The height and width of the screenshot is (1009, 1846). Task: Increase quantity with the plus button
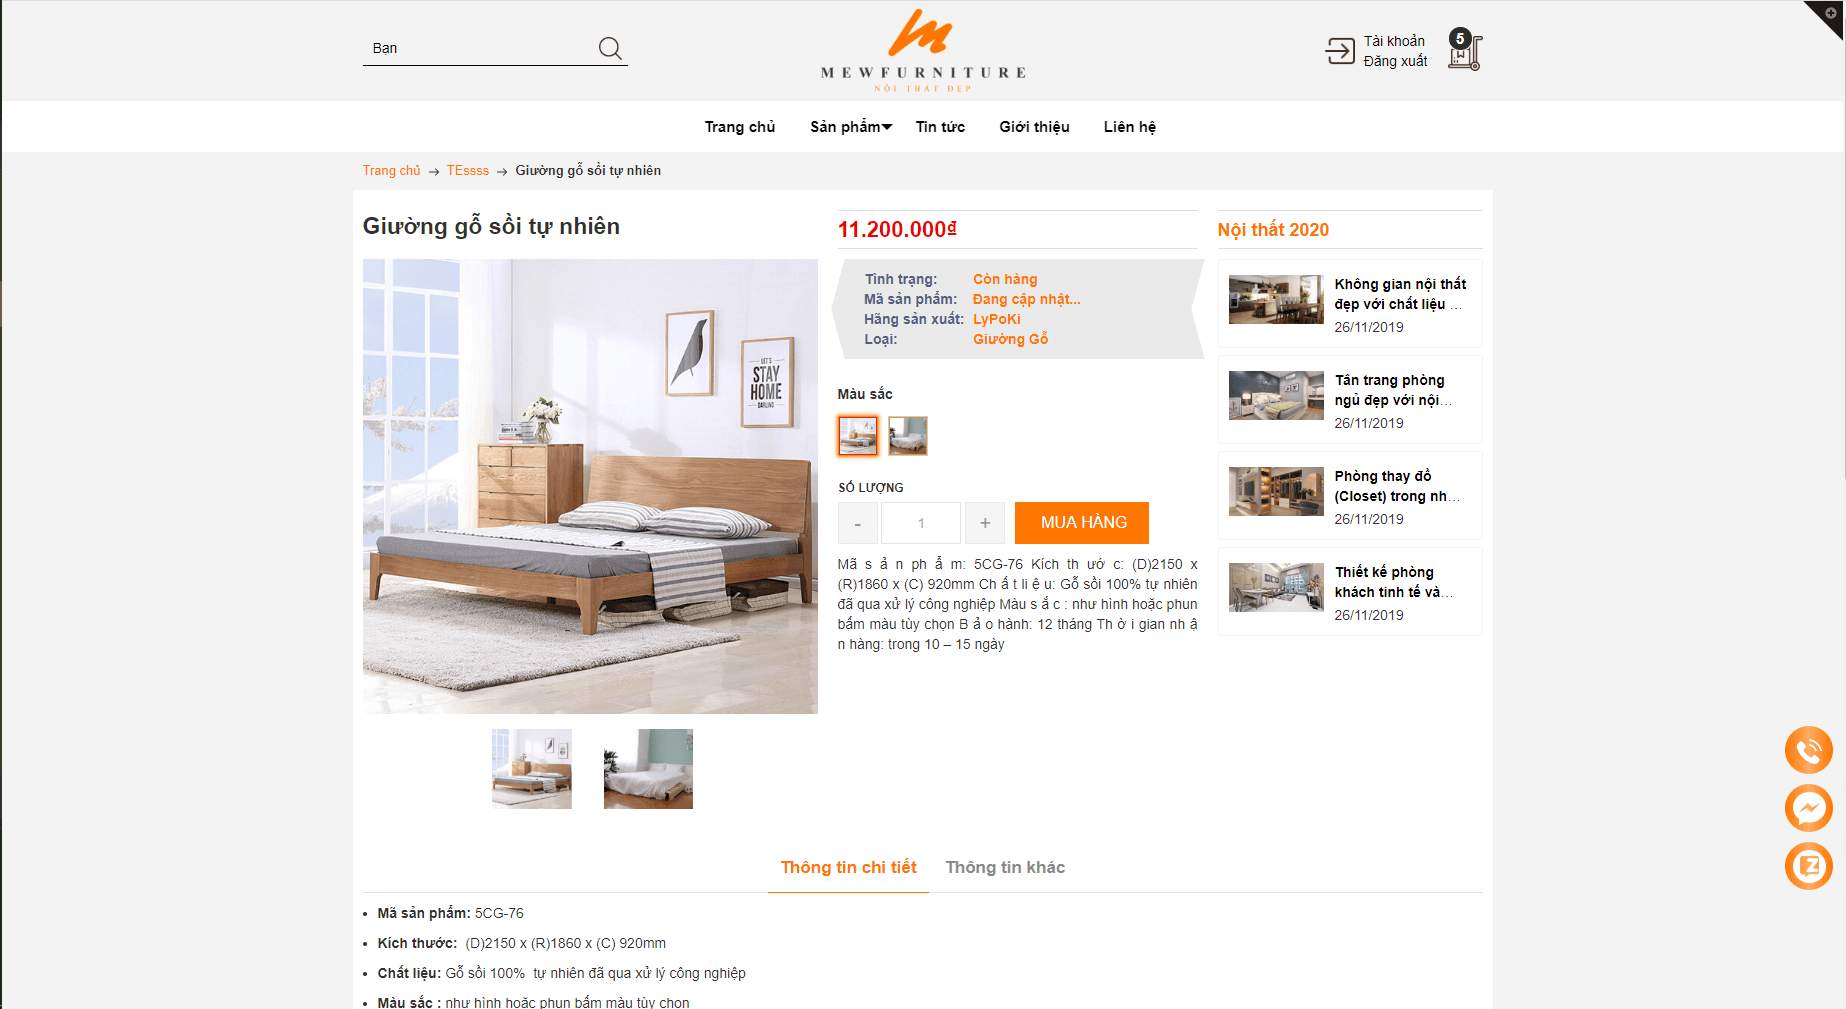(985, 523)
